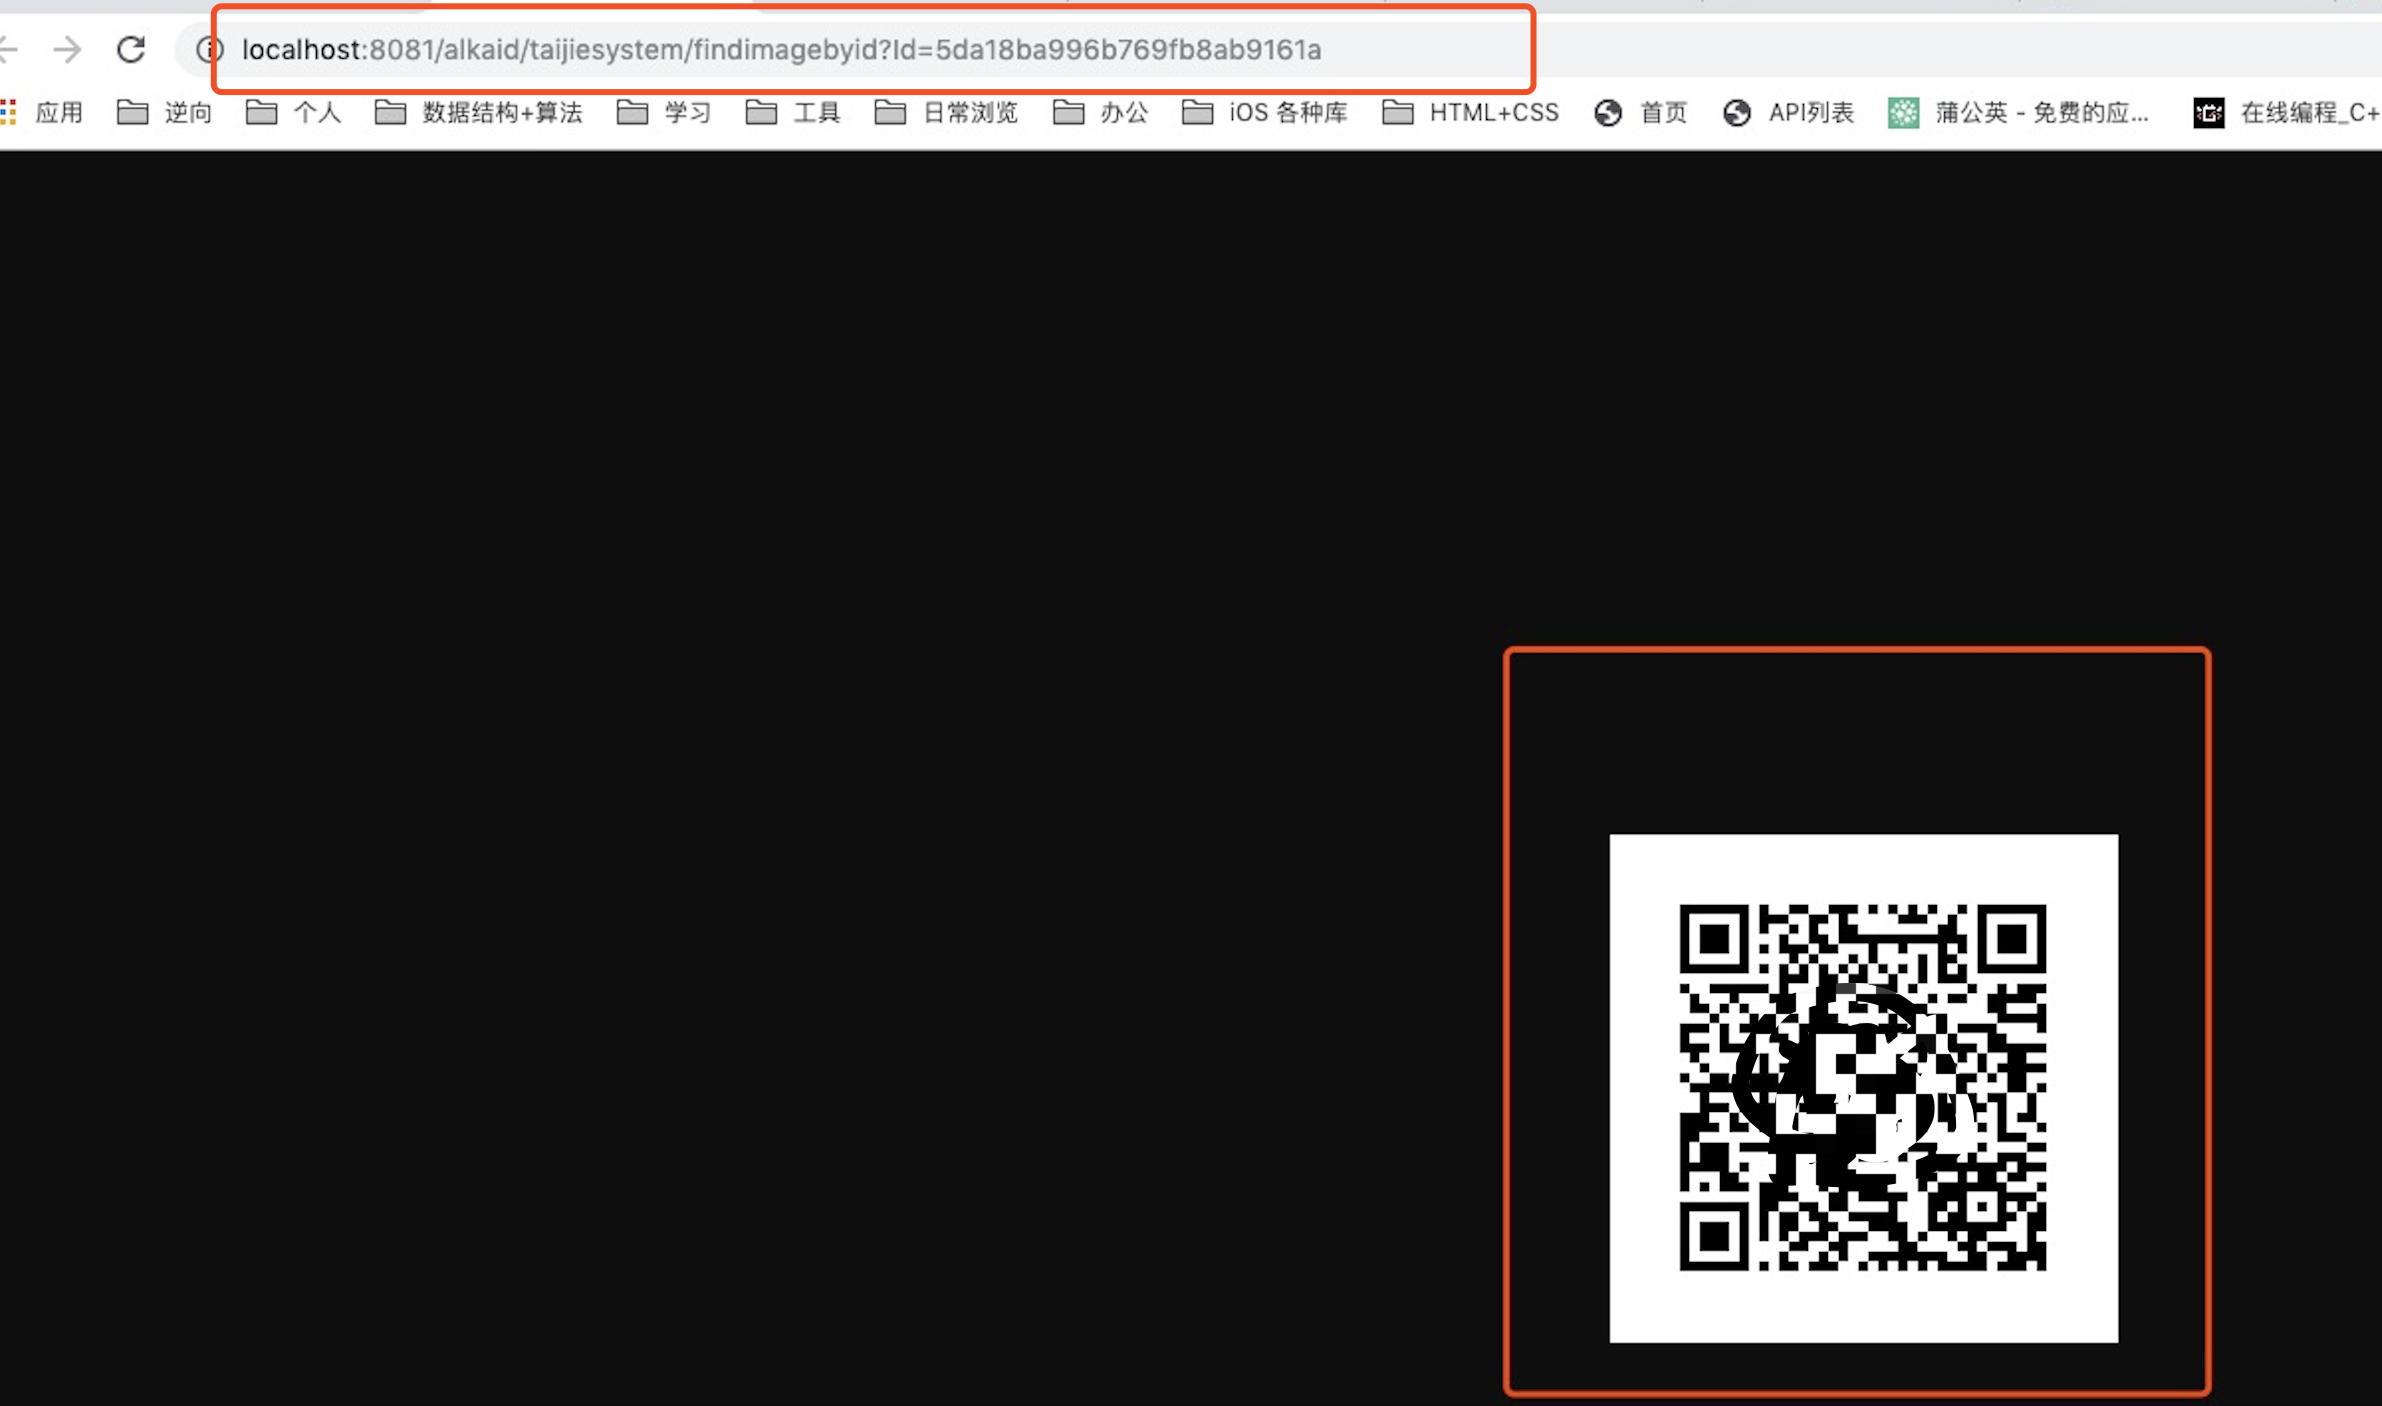Expand the 工具 bookmark folder

click(793, 112)
